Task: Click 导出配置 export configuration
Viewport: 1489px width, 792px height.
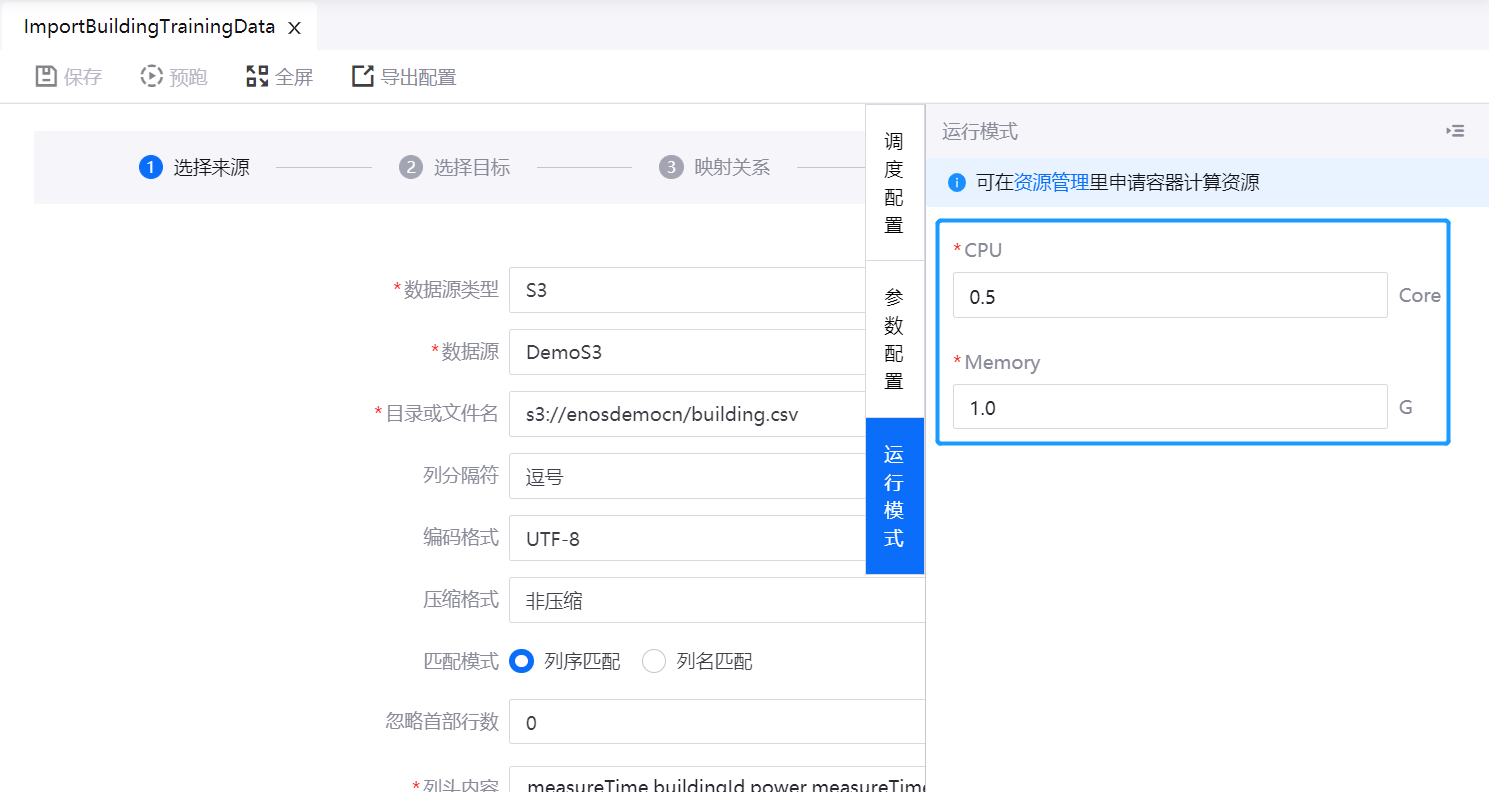Action: tap(404, 77)
